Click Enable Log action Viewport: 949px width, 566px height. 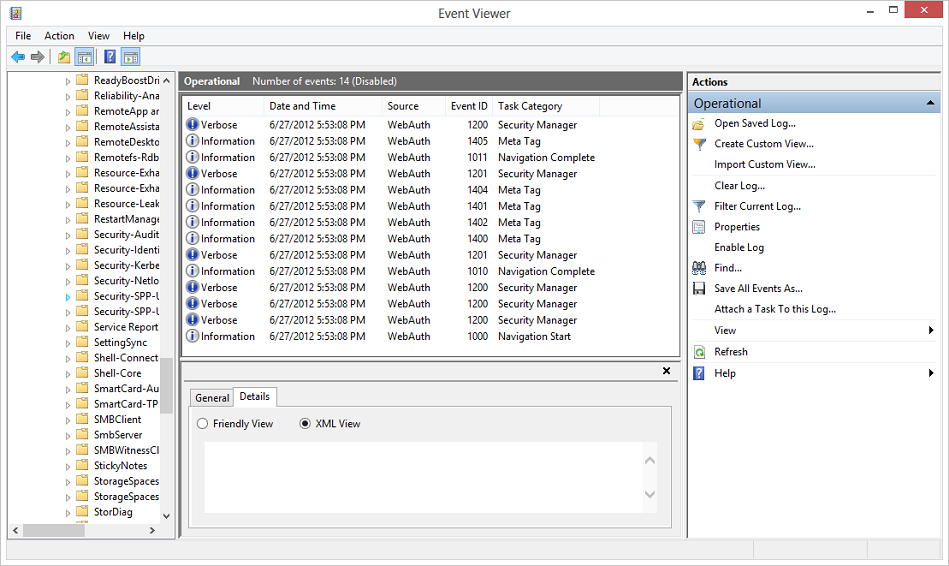point(739,248)
